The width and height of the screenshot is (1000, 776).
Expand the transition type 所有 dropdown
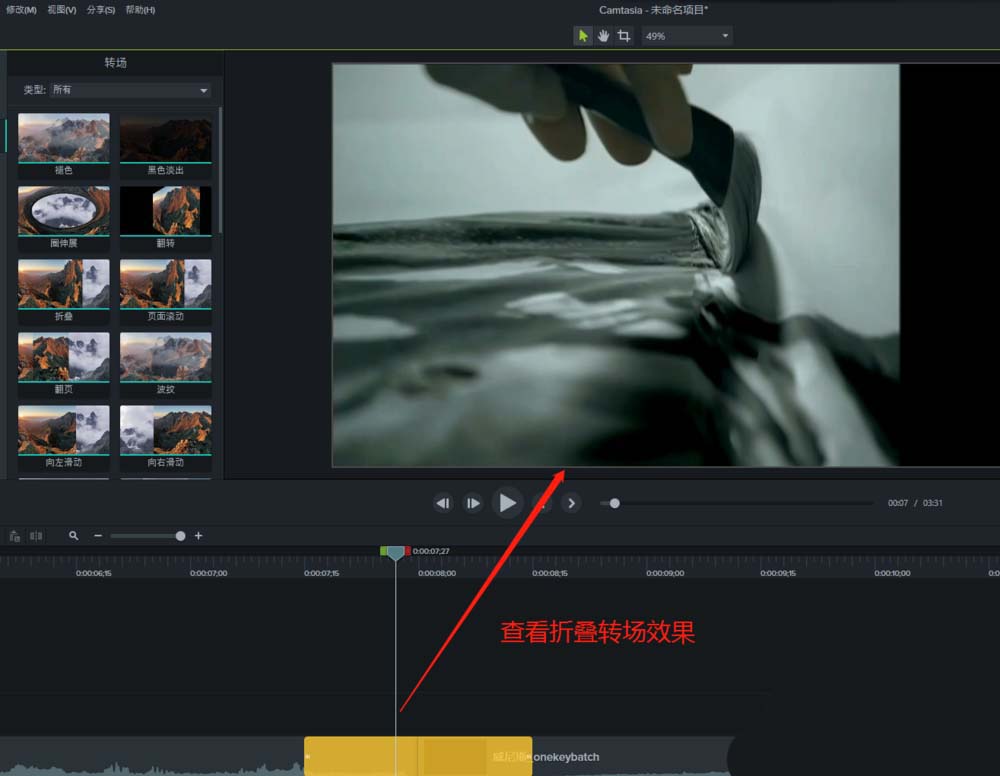click(130, 90)
